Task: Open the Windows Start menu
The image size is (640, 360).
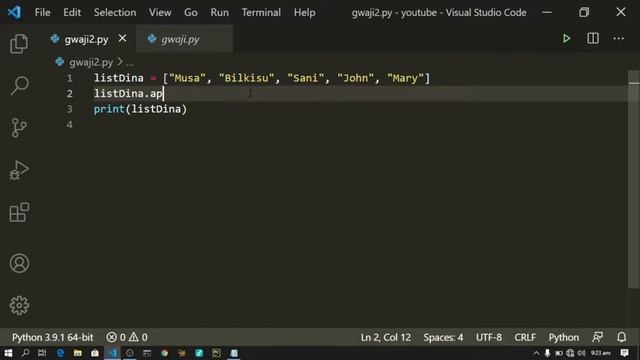Action: click(x=8, y=353)
